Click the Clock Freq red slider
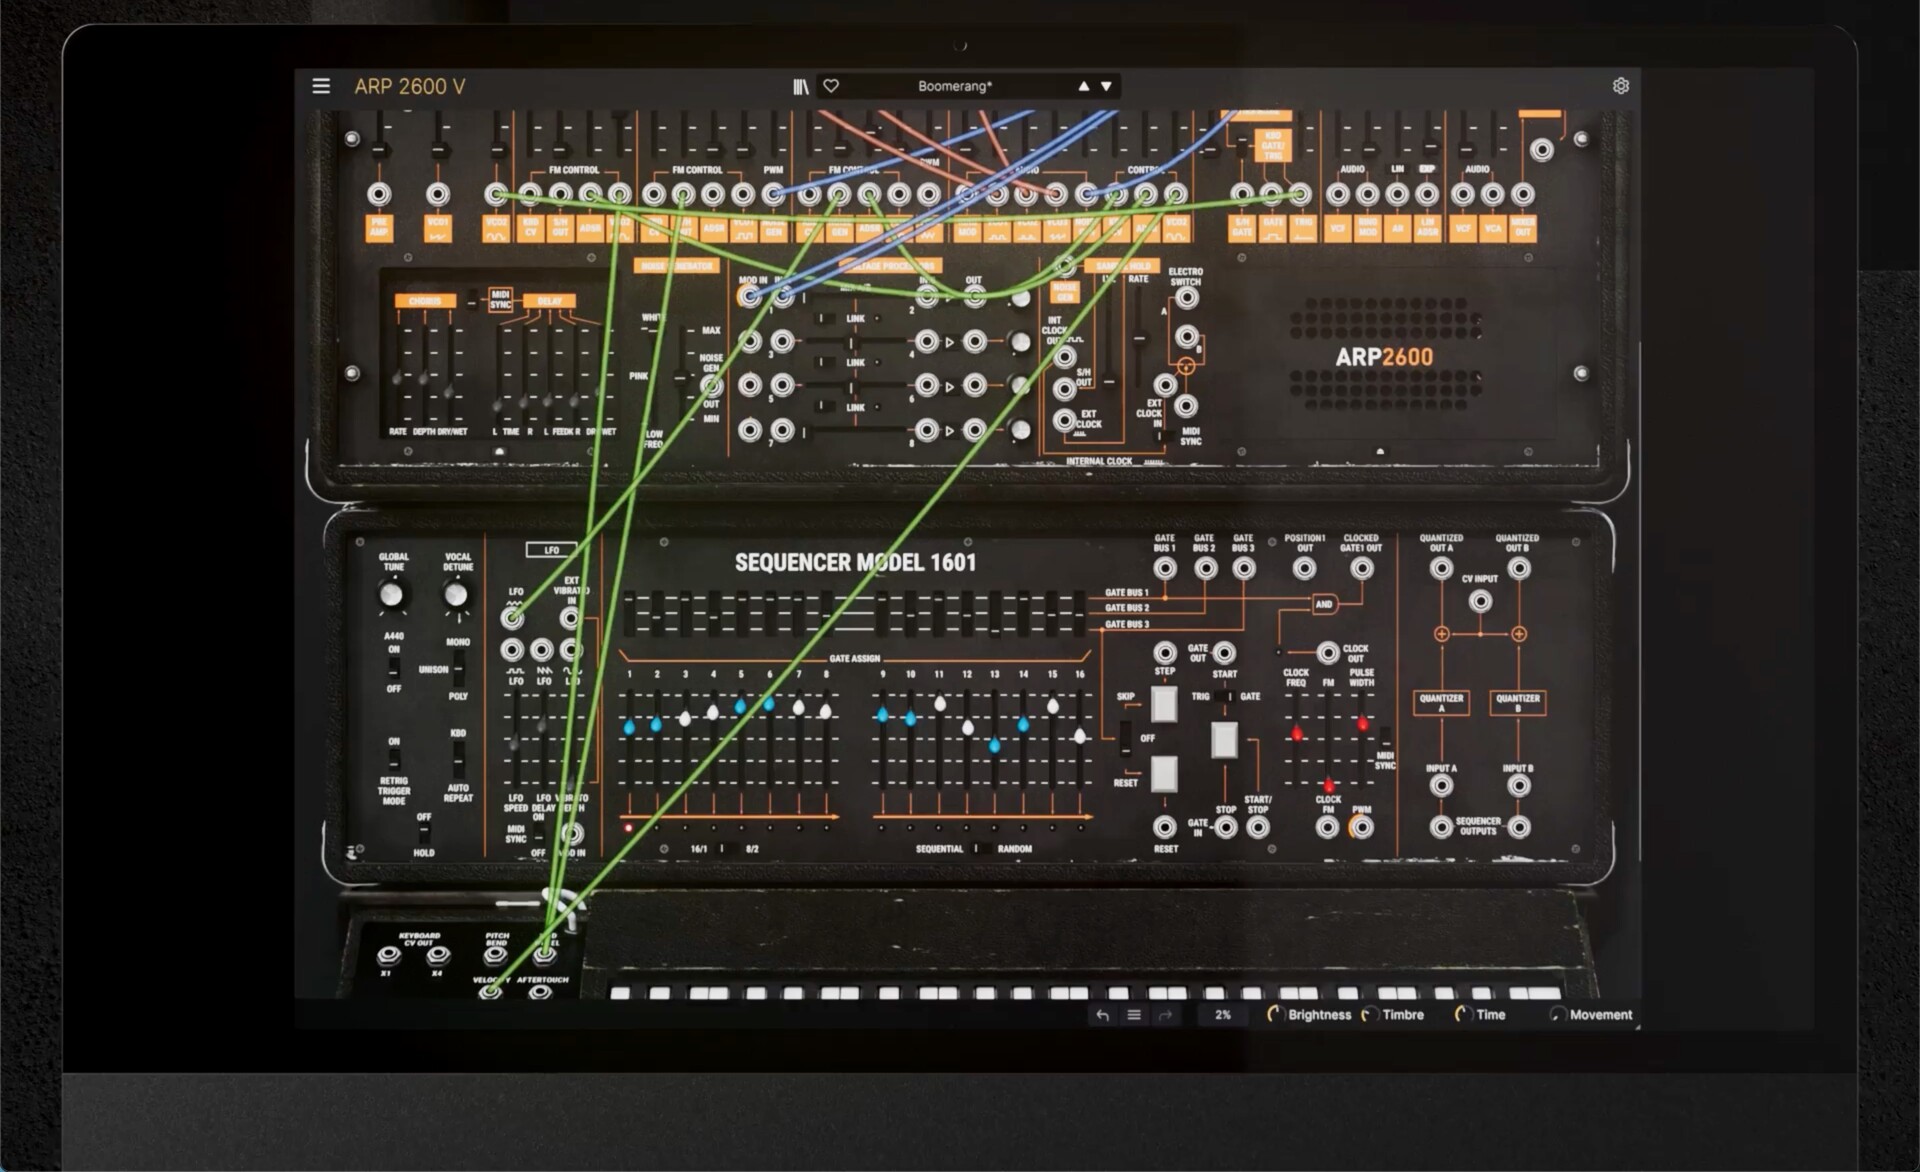 point(1297,734)
